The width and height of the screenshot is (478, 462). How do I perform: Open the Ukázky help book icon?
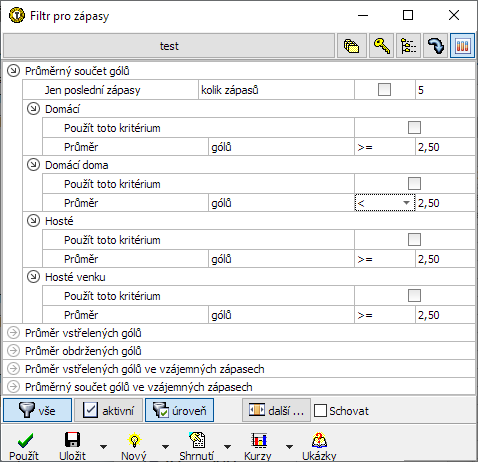319,440
